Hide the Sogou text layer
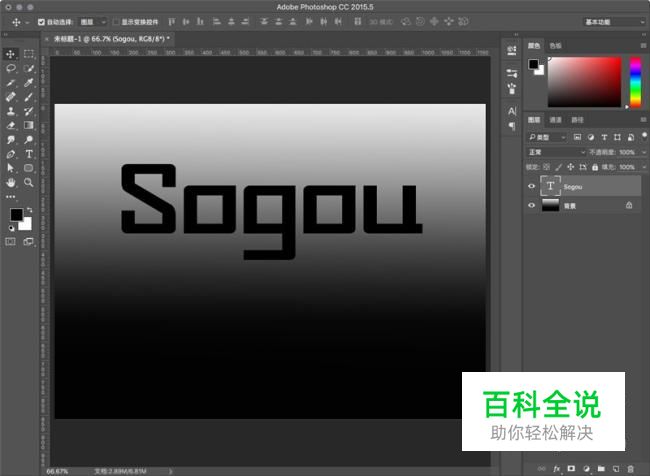 [x=531, y=186]
